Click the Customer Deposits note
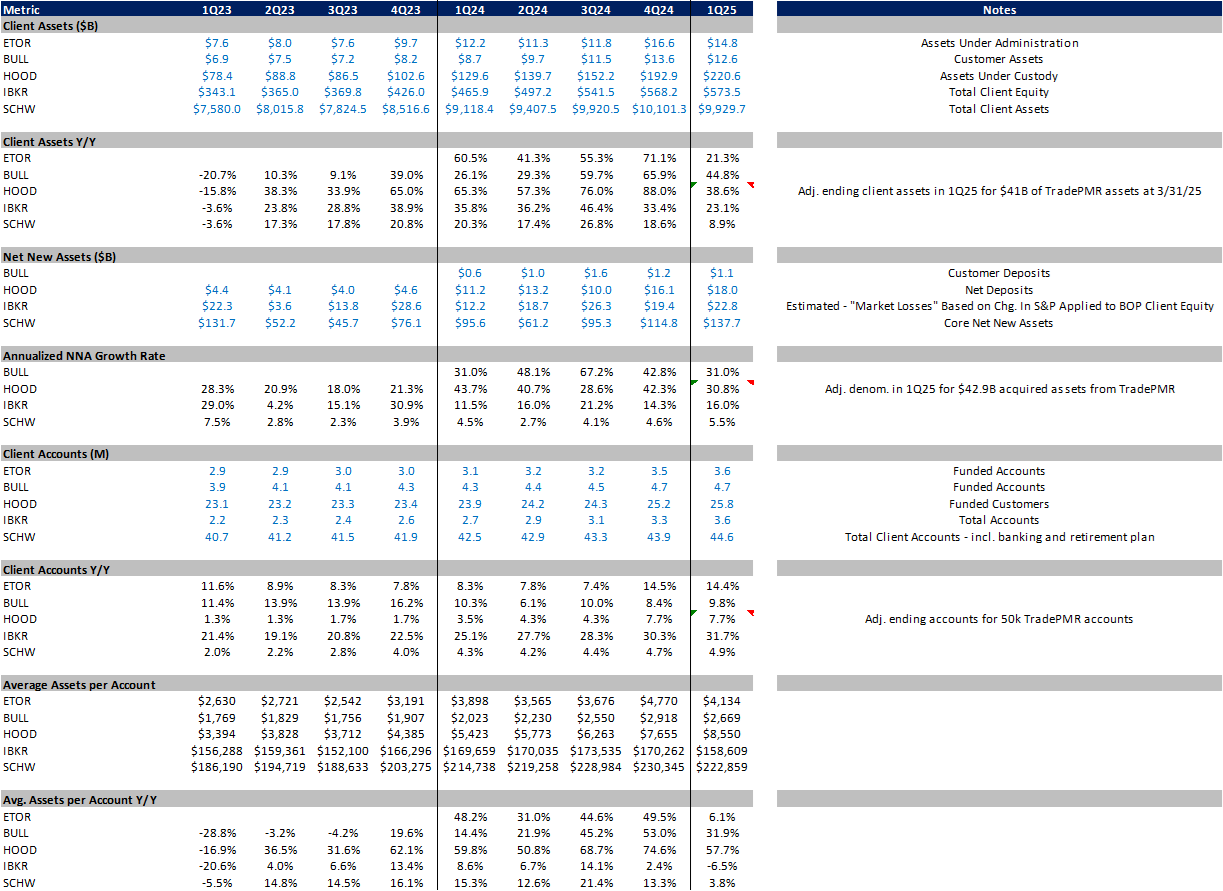 coord(999,273)
